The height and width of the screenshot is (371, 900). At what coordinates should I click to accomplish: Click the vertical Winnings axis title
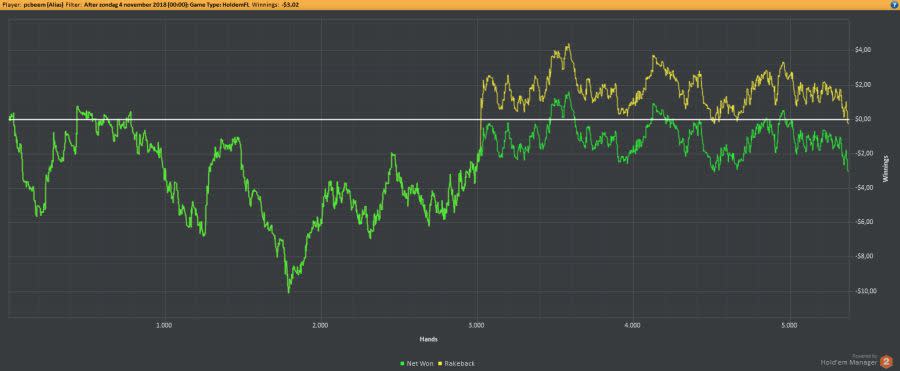886,169
